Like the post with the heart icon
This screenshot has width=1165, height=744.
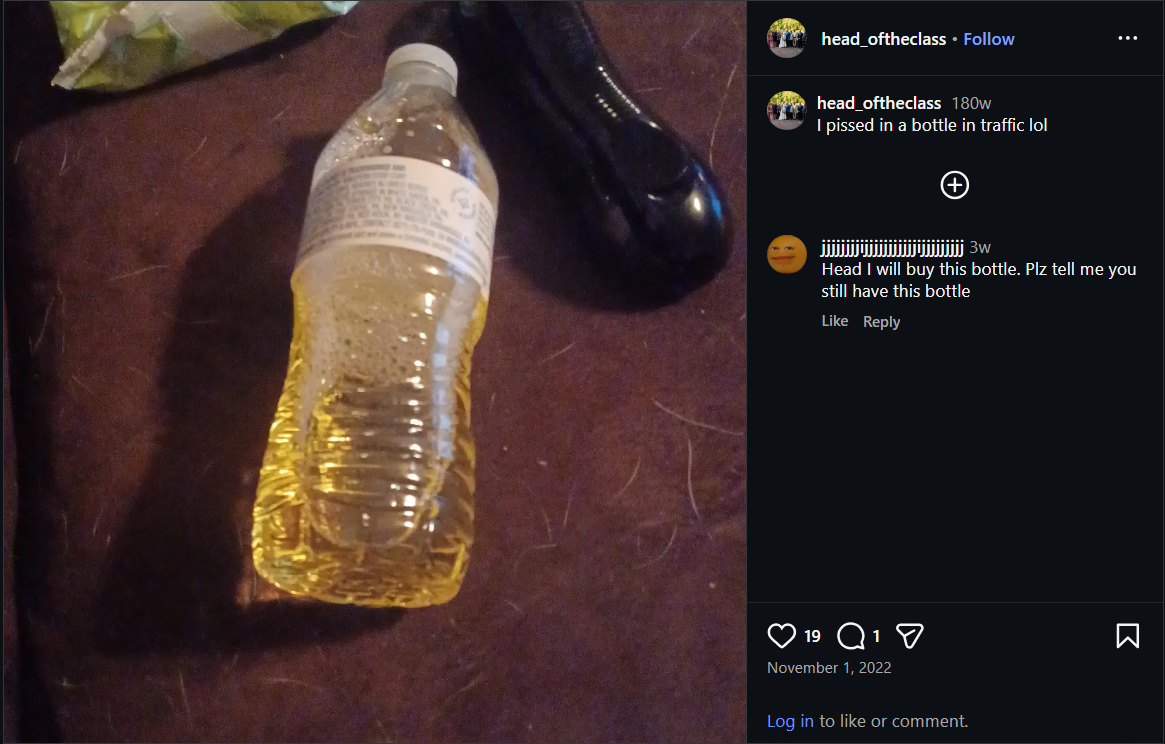click(x=781, y=636)
